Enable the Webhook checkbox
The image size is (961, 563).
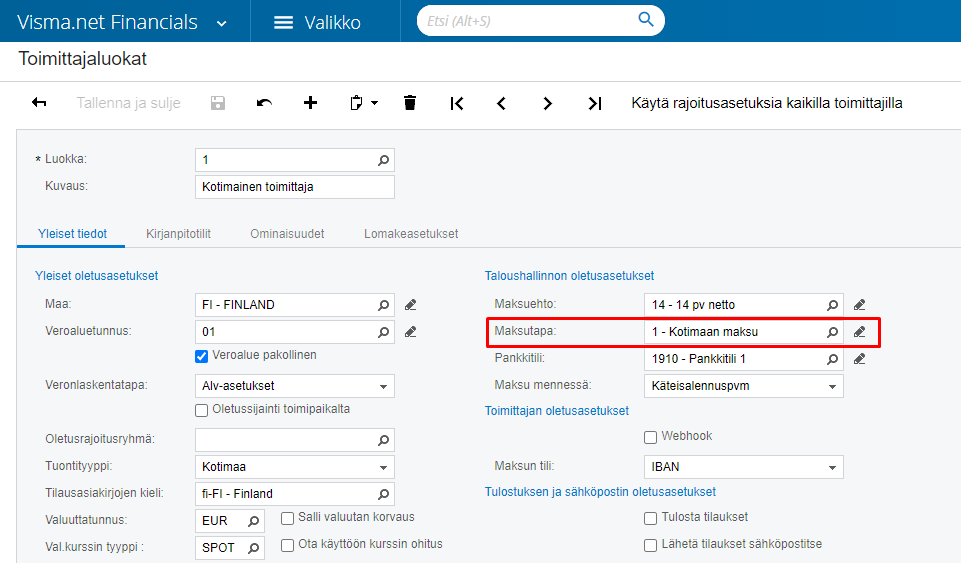click(650, 437)
